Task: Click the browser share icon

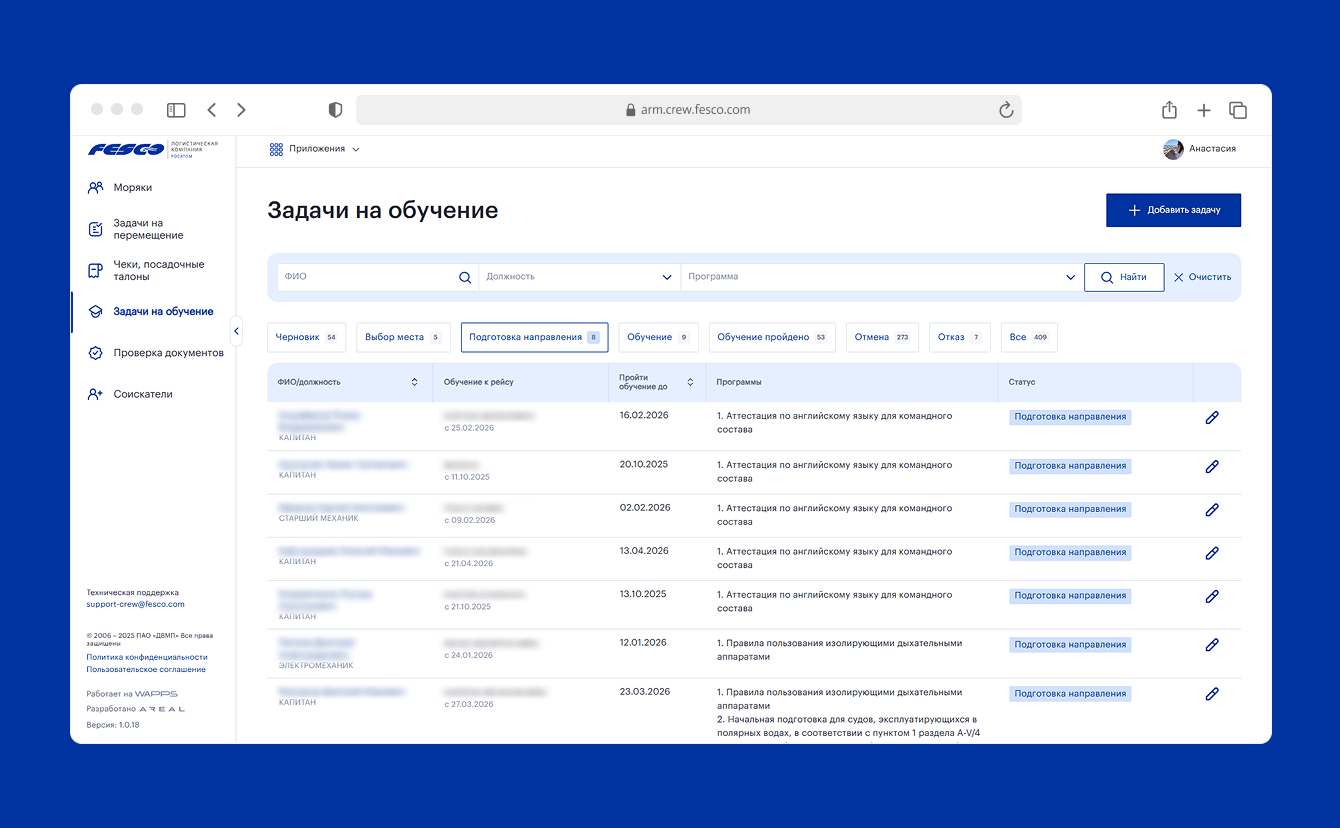Action: tap(1169, 110)
